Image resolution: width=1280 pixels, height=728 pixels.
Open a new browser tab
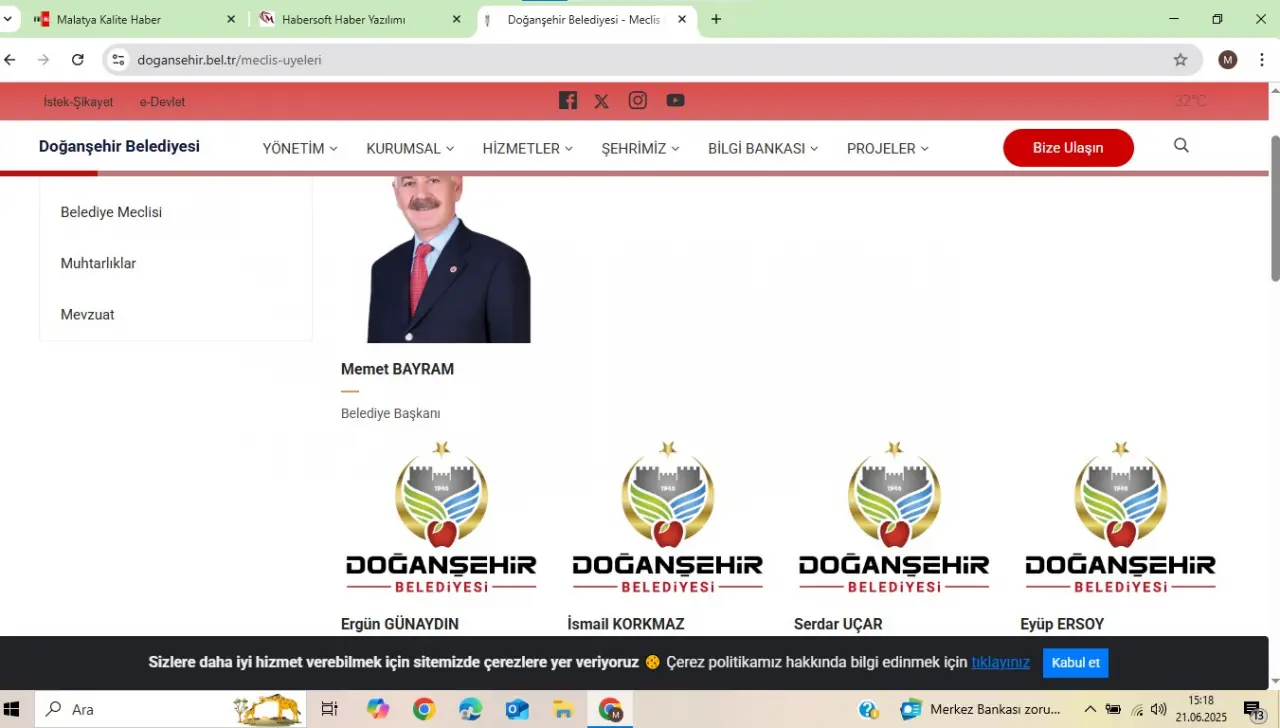(x=716, y=19)
